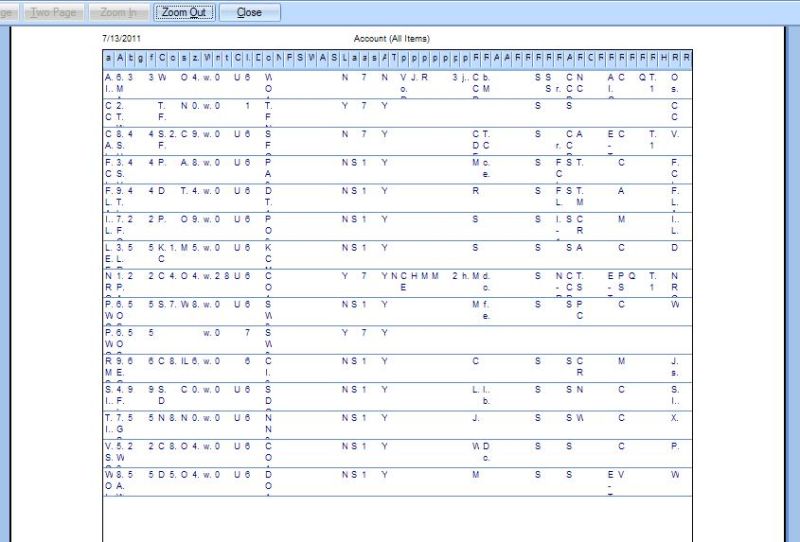Click the L. I.. value in S 4. 9 row
Viewport: 800px width, 542px height.
click(x=481, y=389)
